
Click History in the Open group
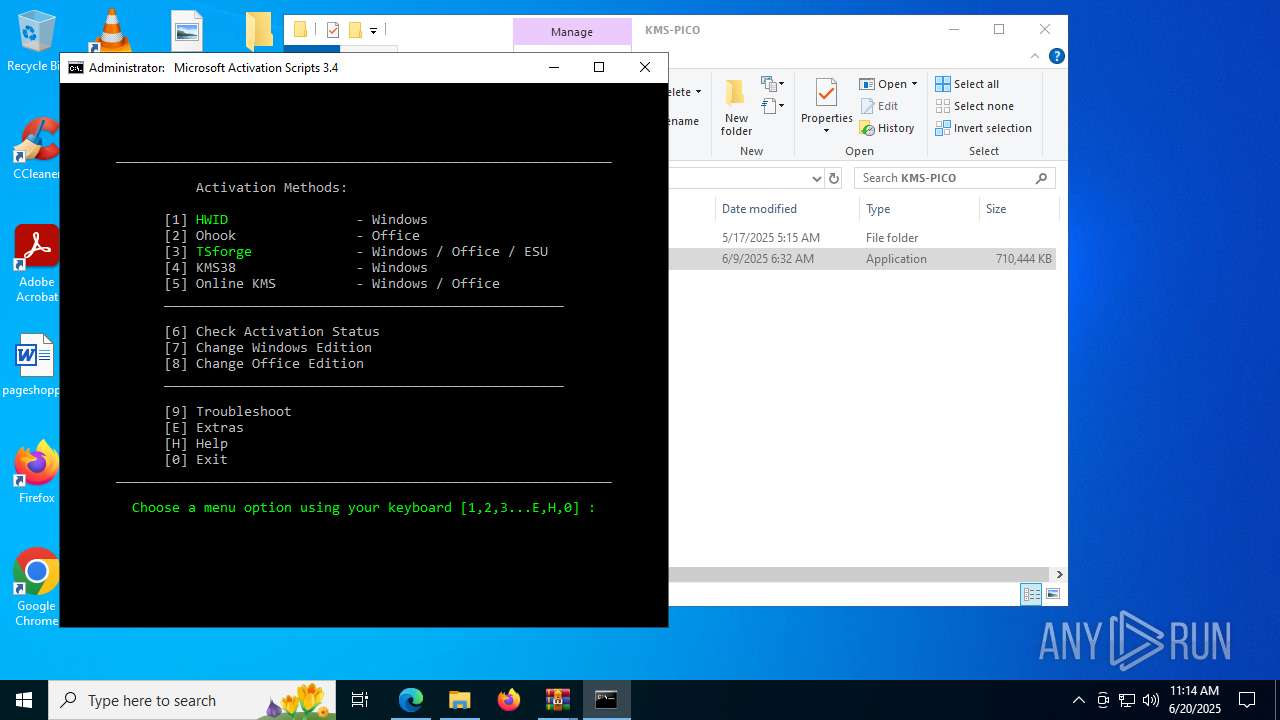[887, 128]
